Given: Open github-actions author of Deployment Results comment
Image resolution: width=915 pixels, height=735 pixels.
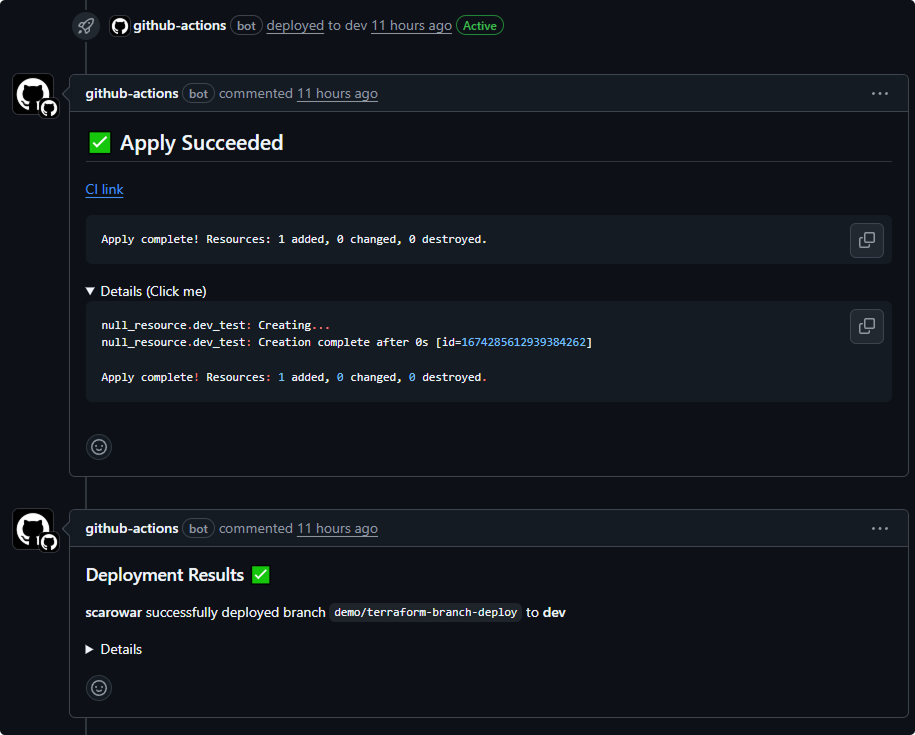Looking at the screenshot, I should [x=132, y=528].
